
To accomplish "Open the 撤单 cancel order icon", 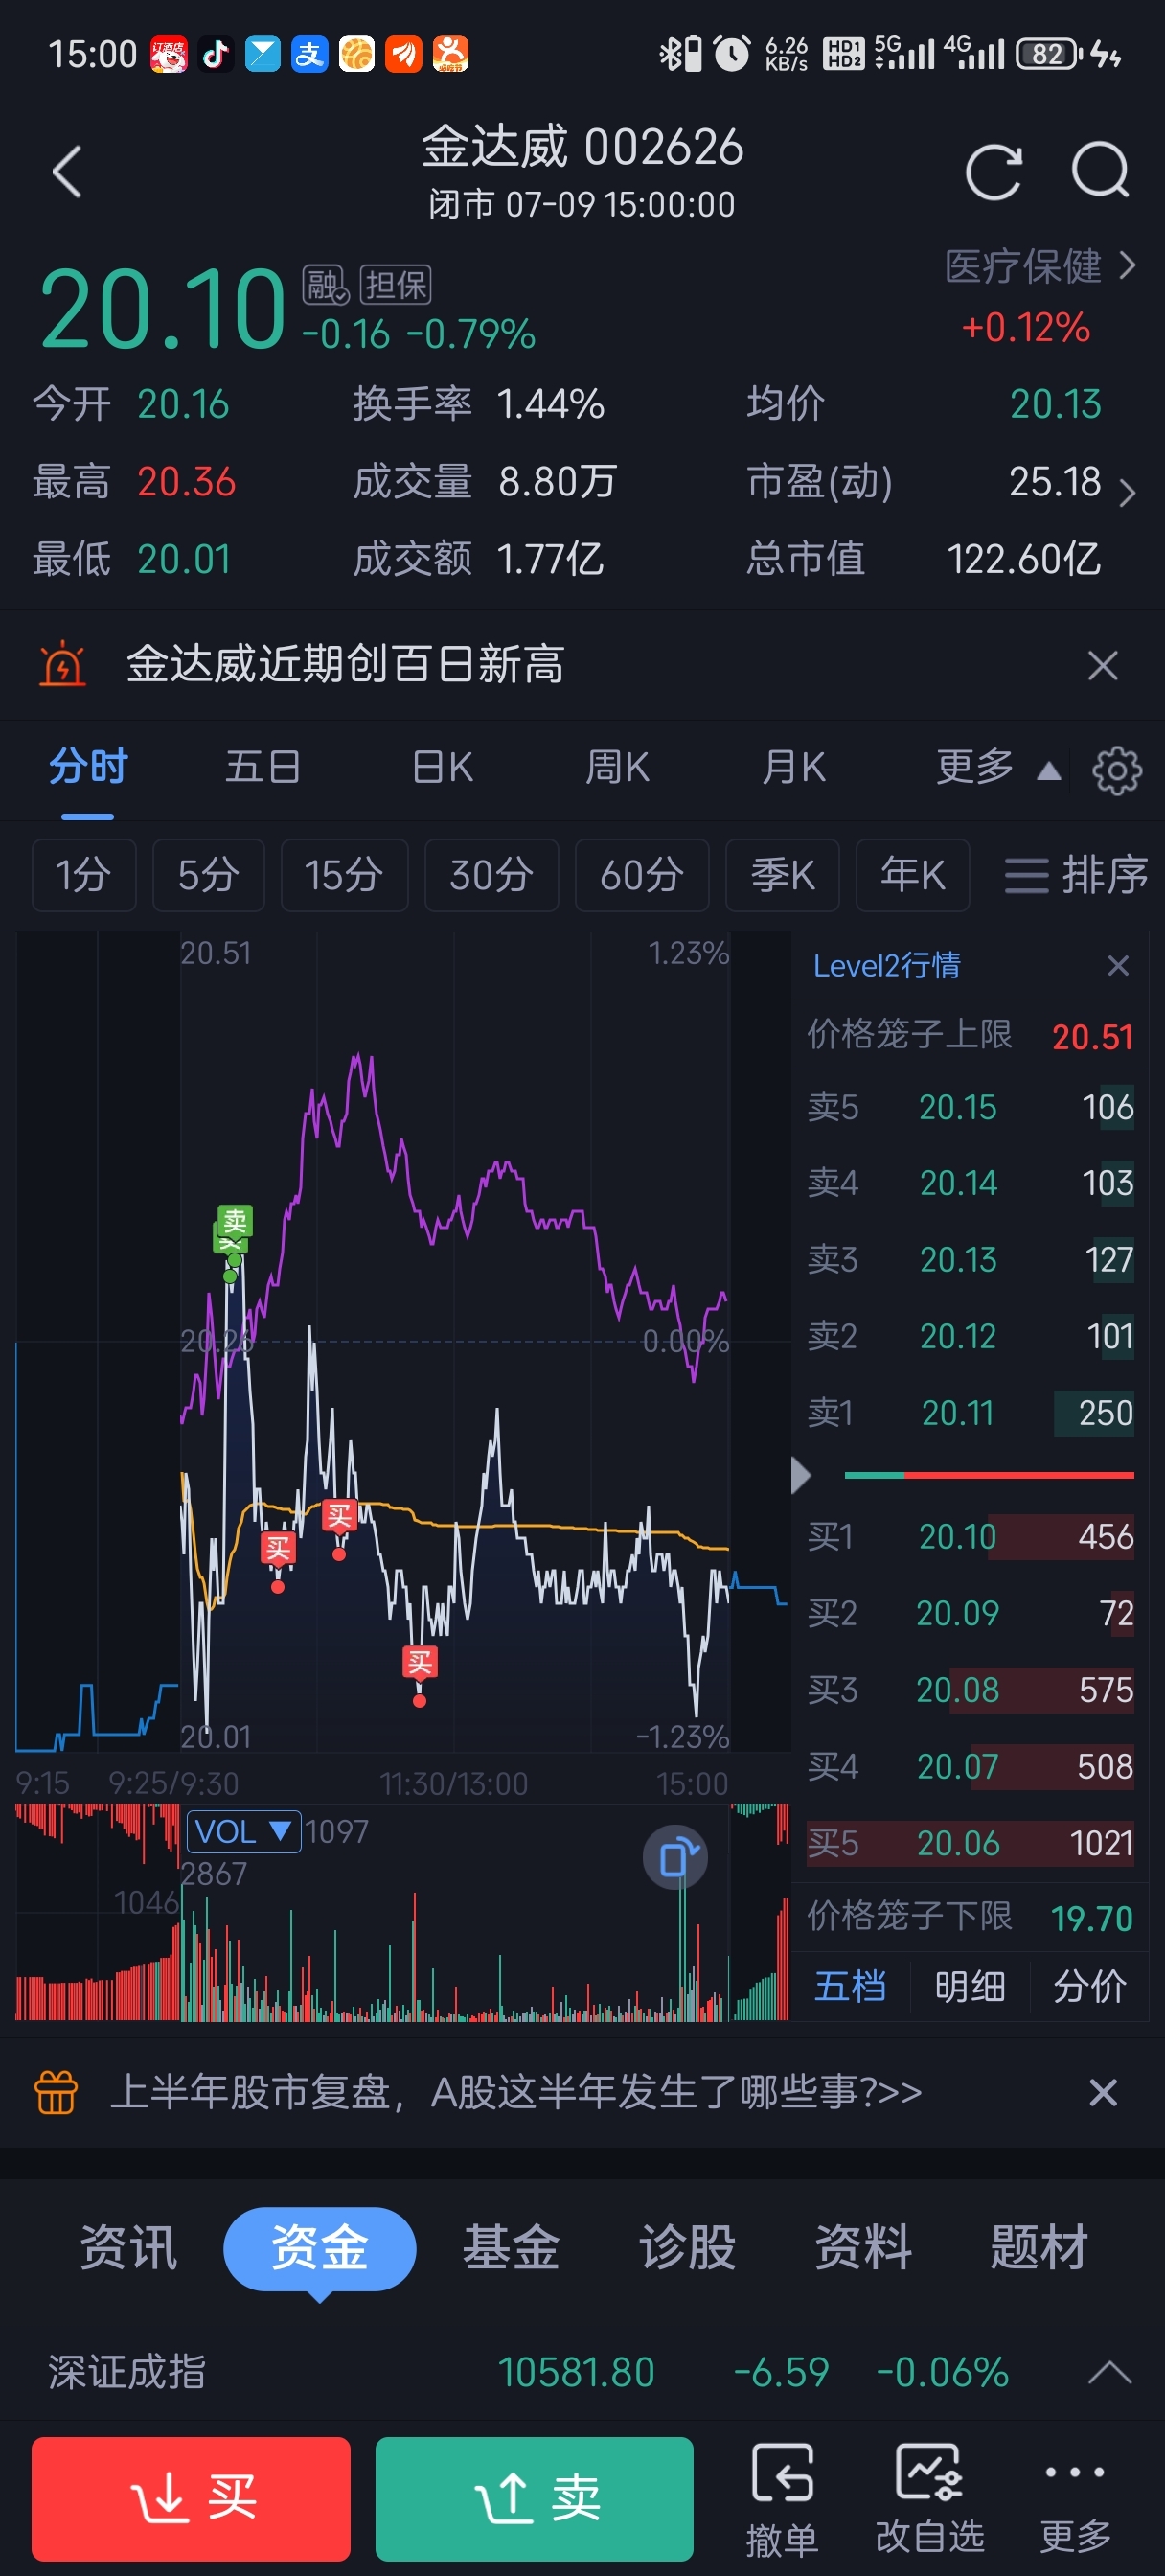I will pos(782,2499).
